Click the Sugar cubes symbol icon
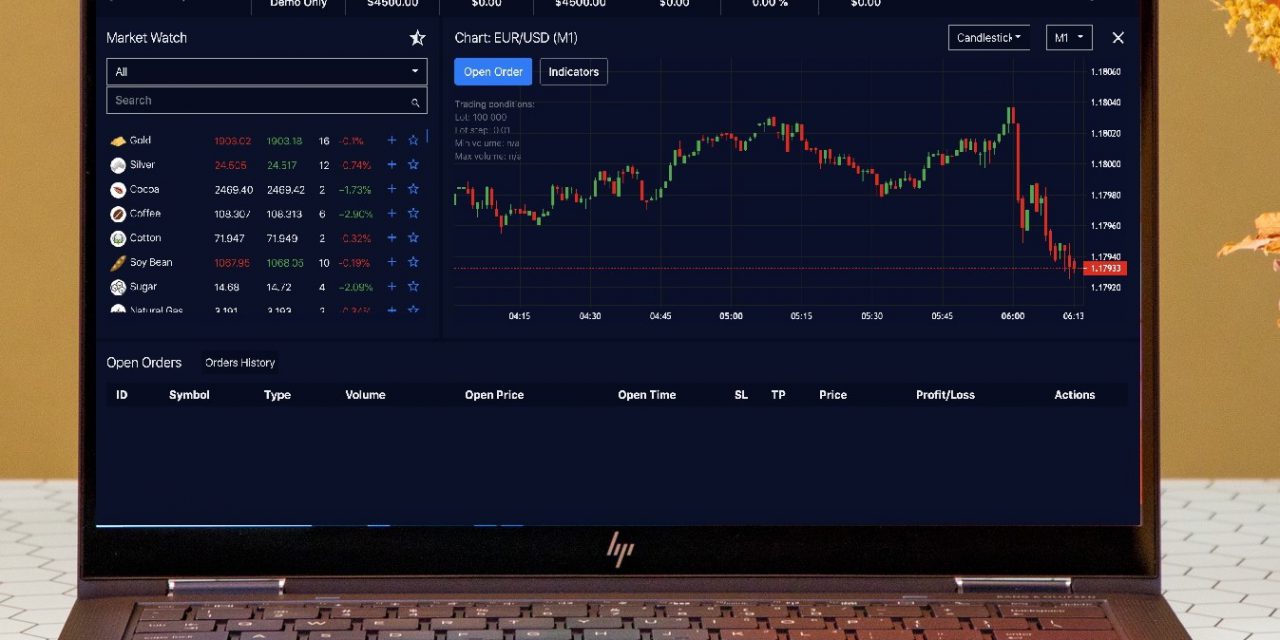Screen dimensions: 1280x640 point(118,287)
